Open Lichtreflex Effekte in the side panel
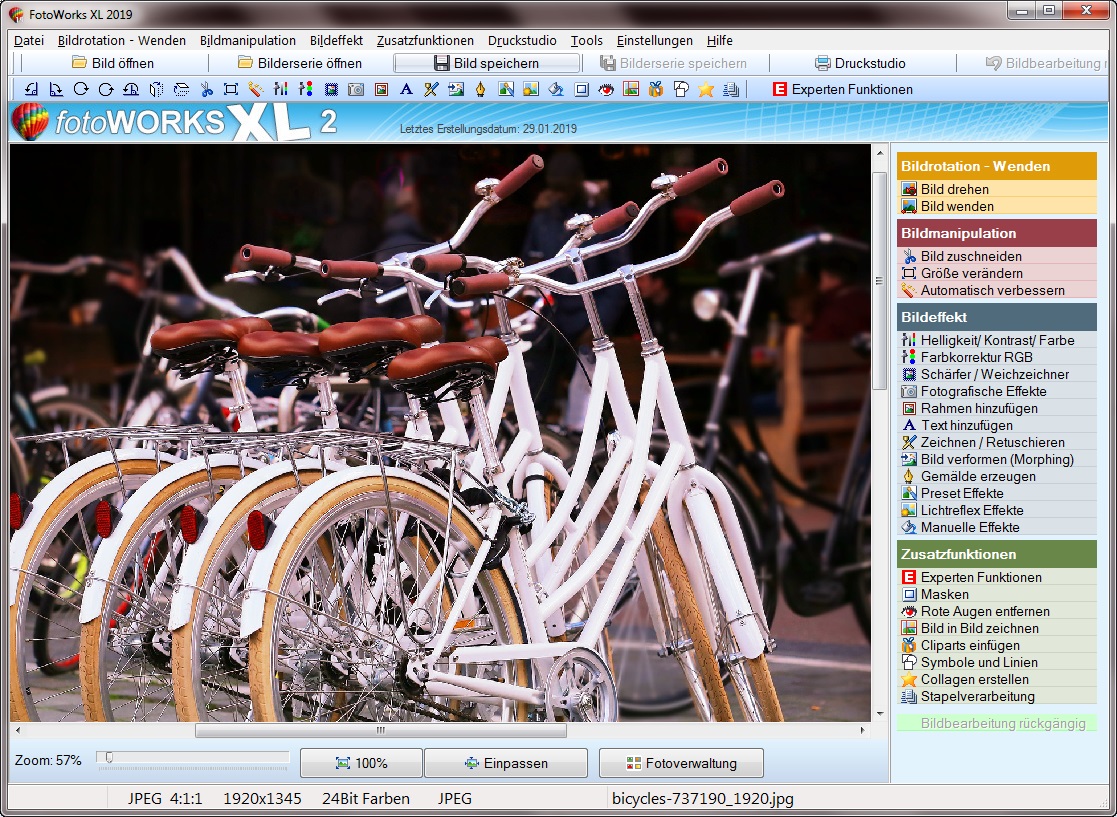1117x817 pixels. click(997, 510)
